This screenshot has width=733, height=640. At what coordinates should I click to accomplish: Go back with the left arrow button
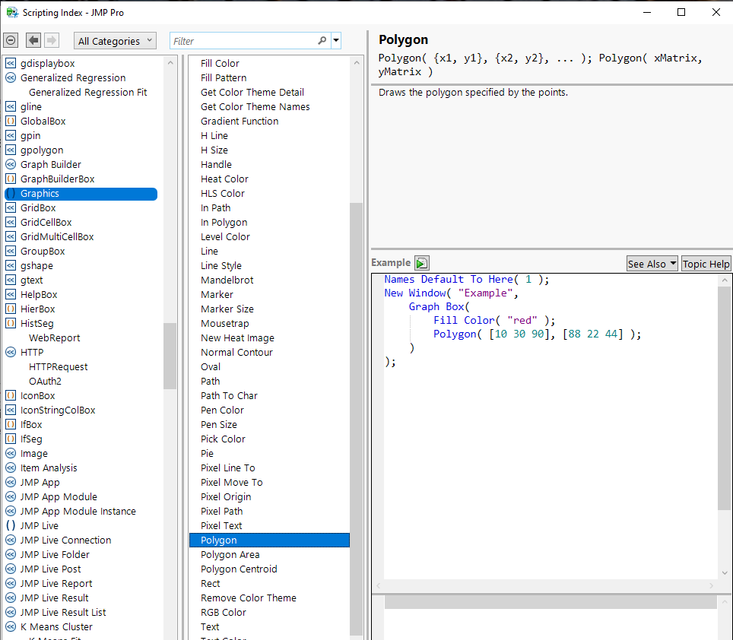(33, 41)
